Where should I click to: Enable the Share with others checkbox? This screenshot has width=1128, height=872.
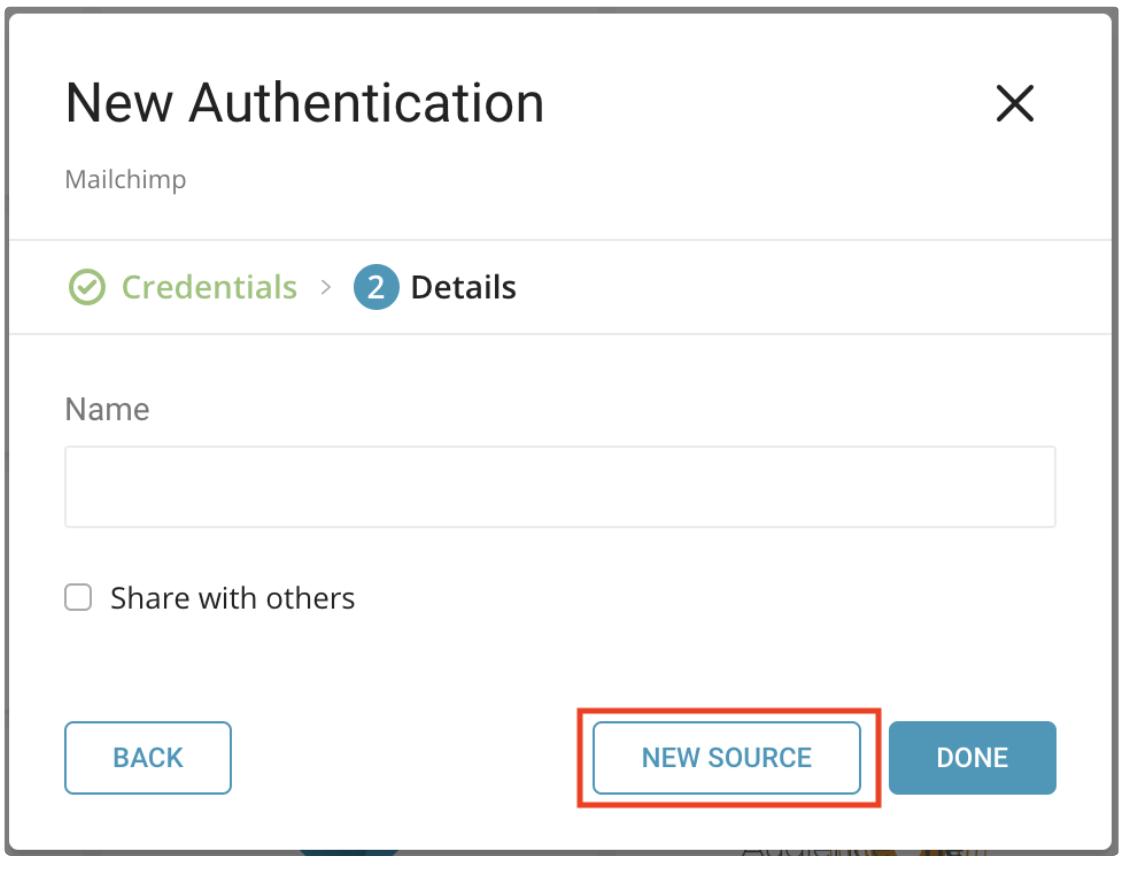[78, 598]
